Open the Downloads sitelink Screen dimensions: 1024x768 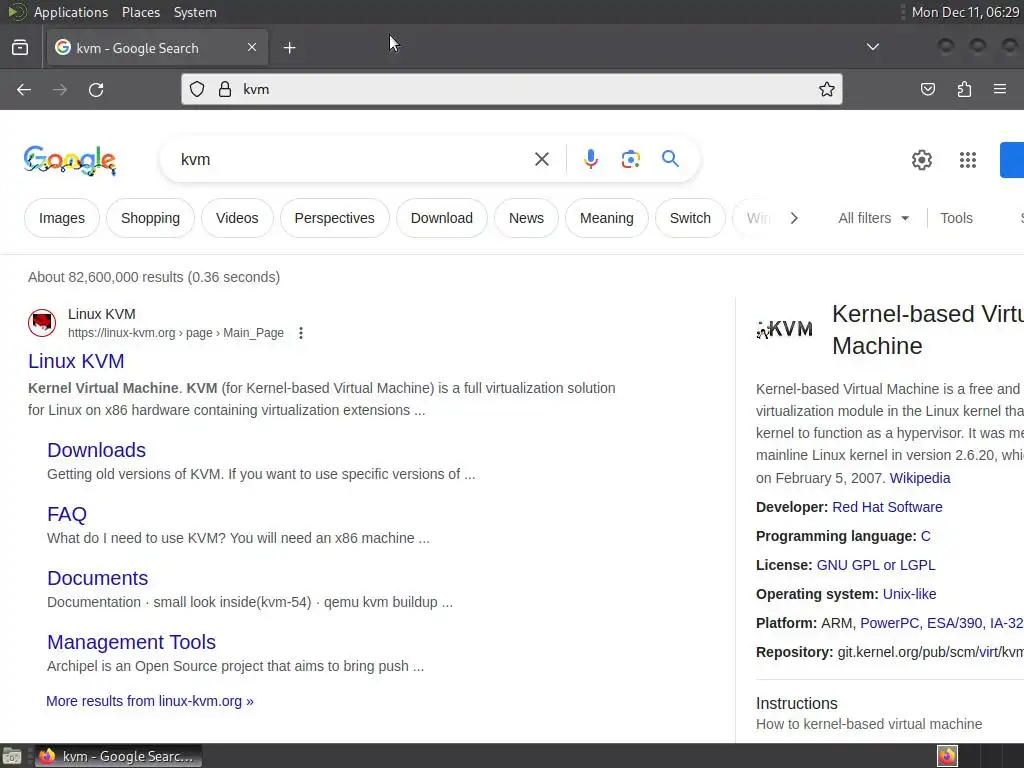tap(97, 450)
